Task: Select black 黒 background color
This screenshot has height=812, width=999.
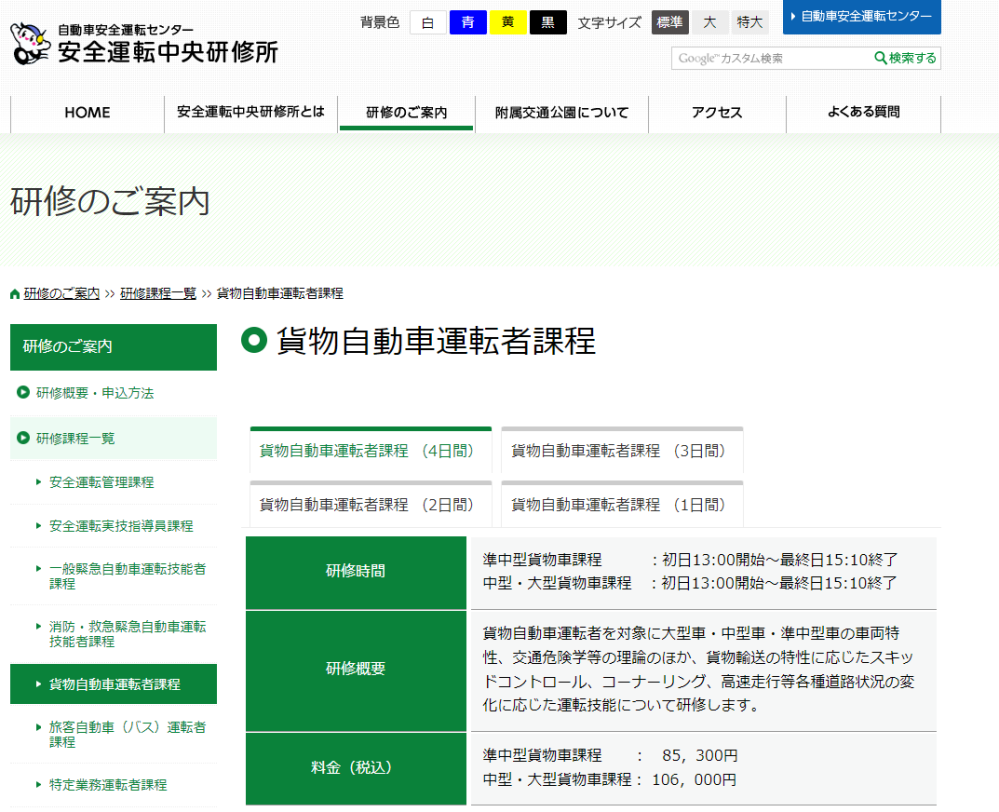Action: pos(548,23)
